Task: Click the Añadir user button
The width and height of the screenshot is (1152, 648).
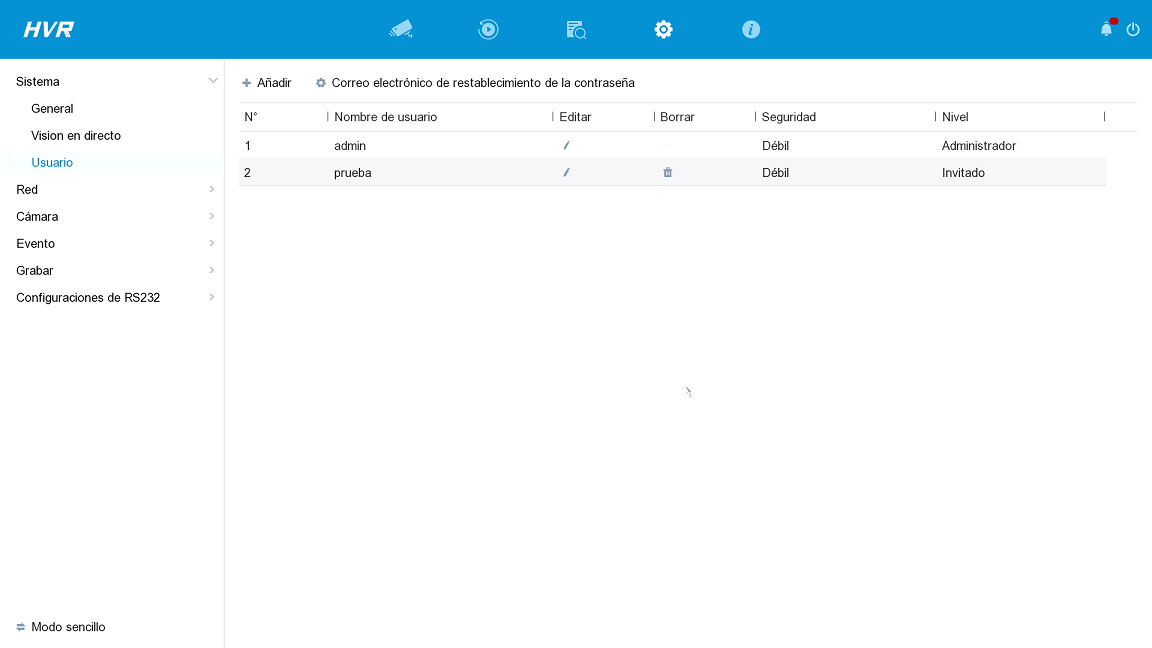Action: click(267, 83)
